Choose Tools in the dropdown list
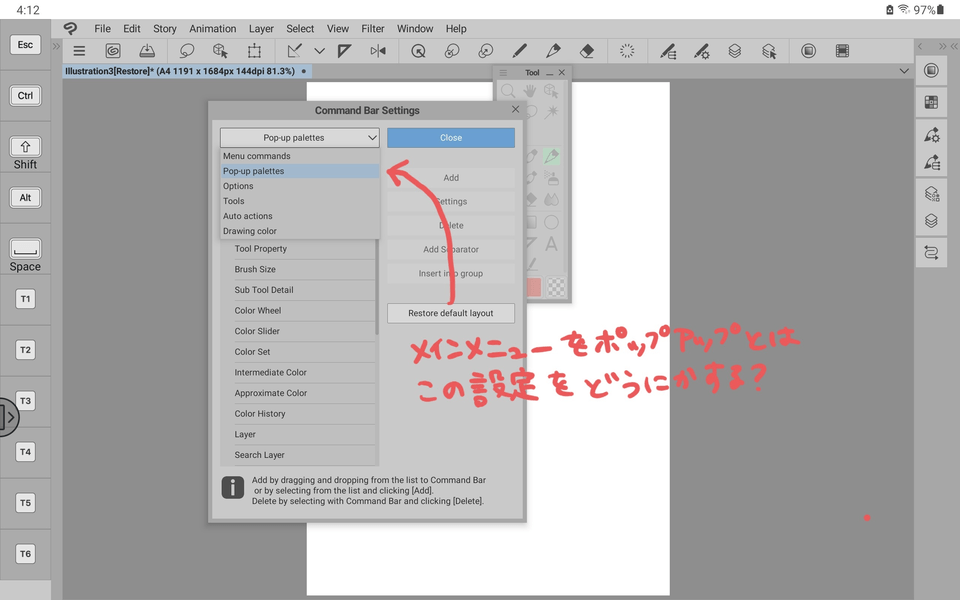Viewport: 960px width, 600px height. coord(300,201)
